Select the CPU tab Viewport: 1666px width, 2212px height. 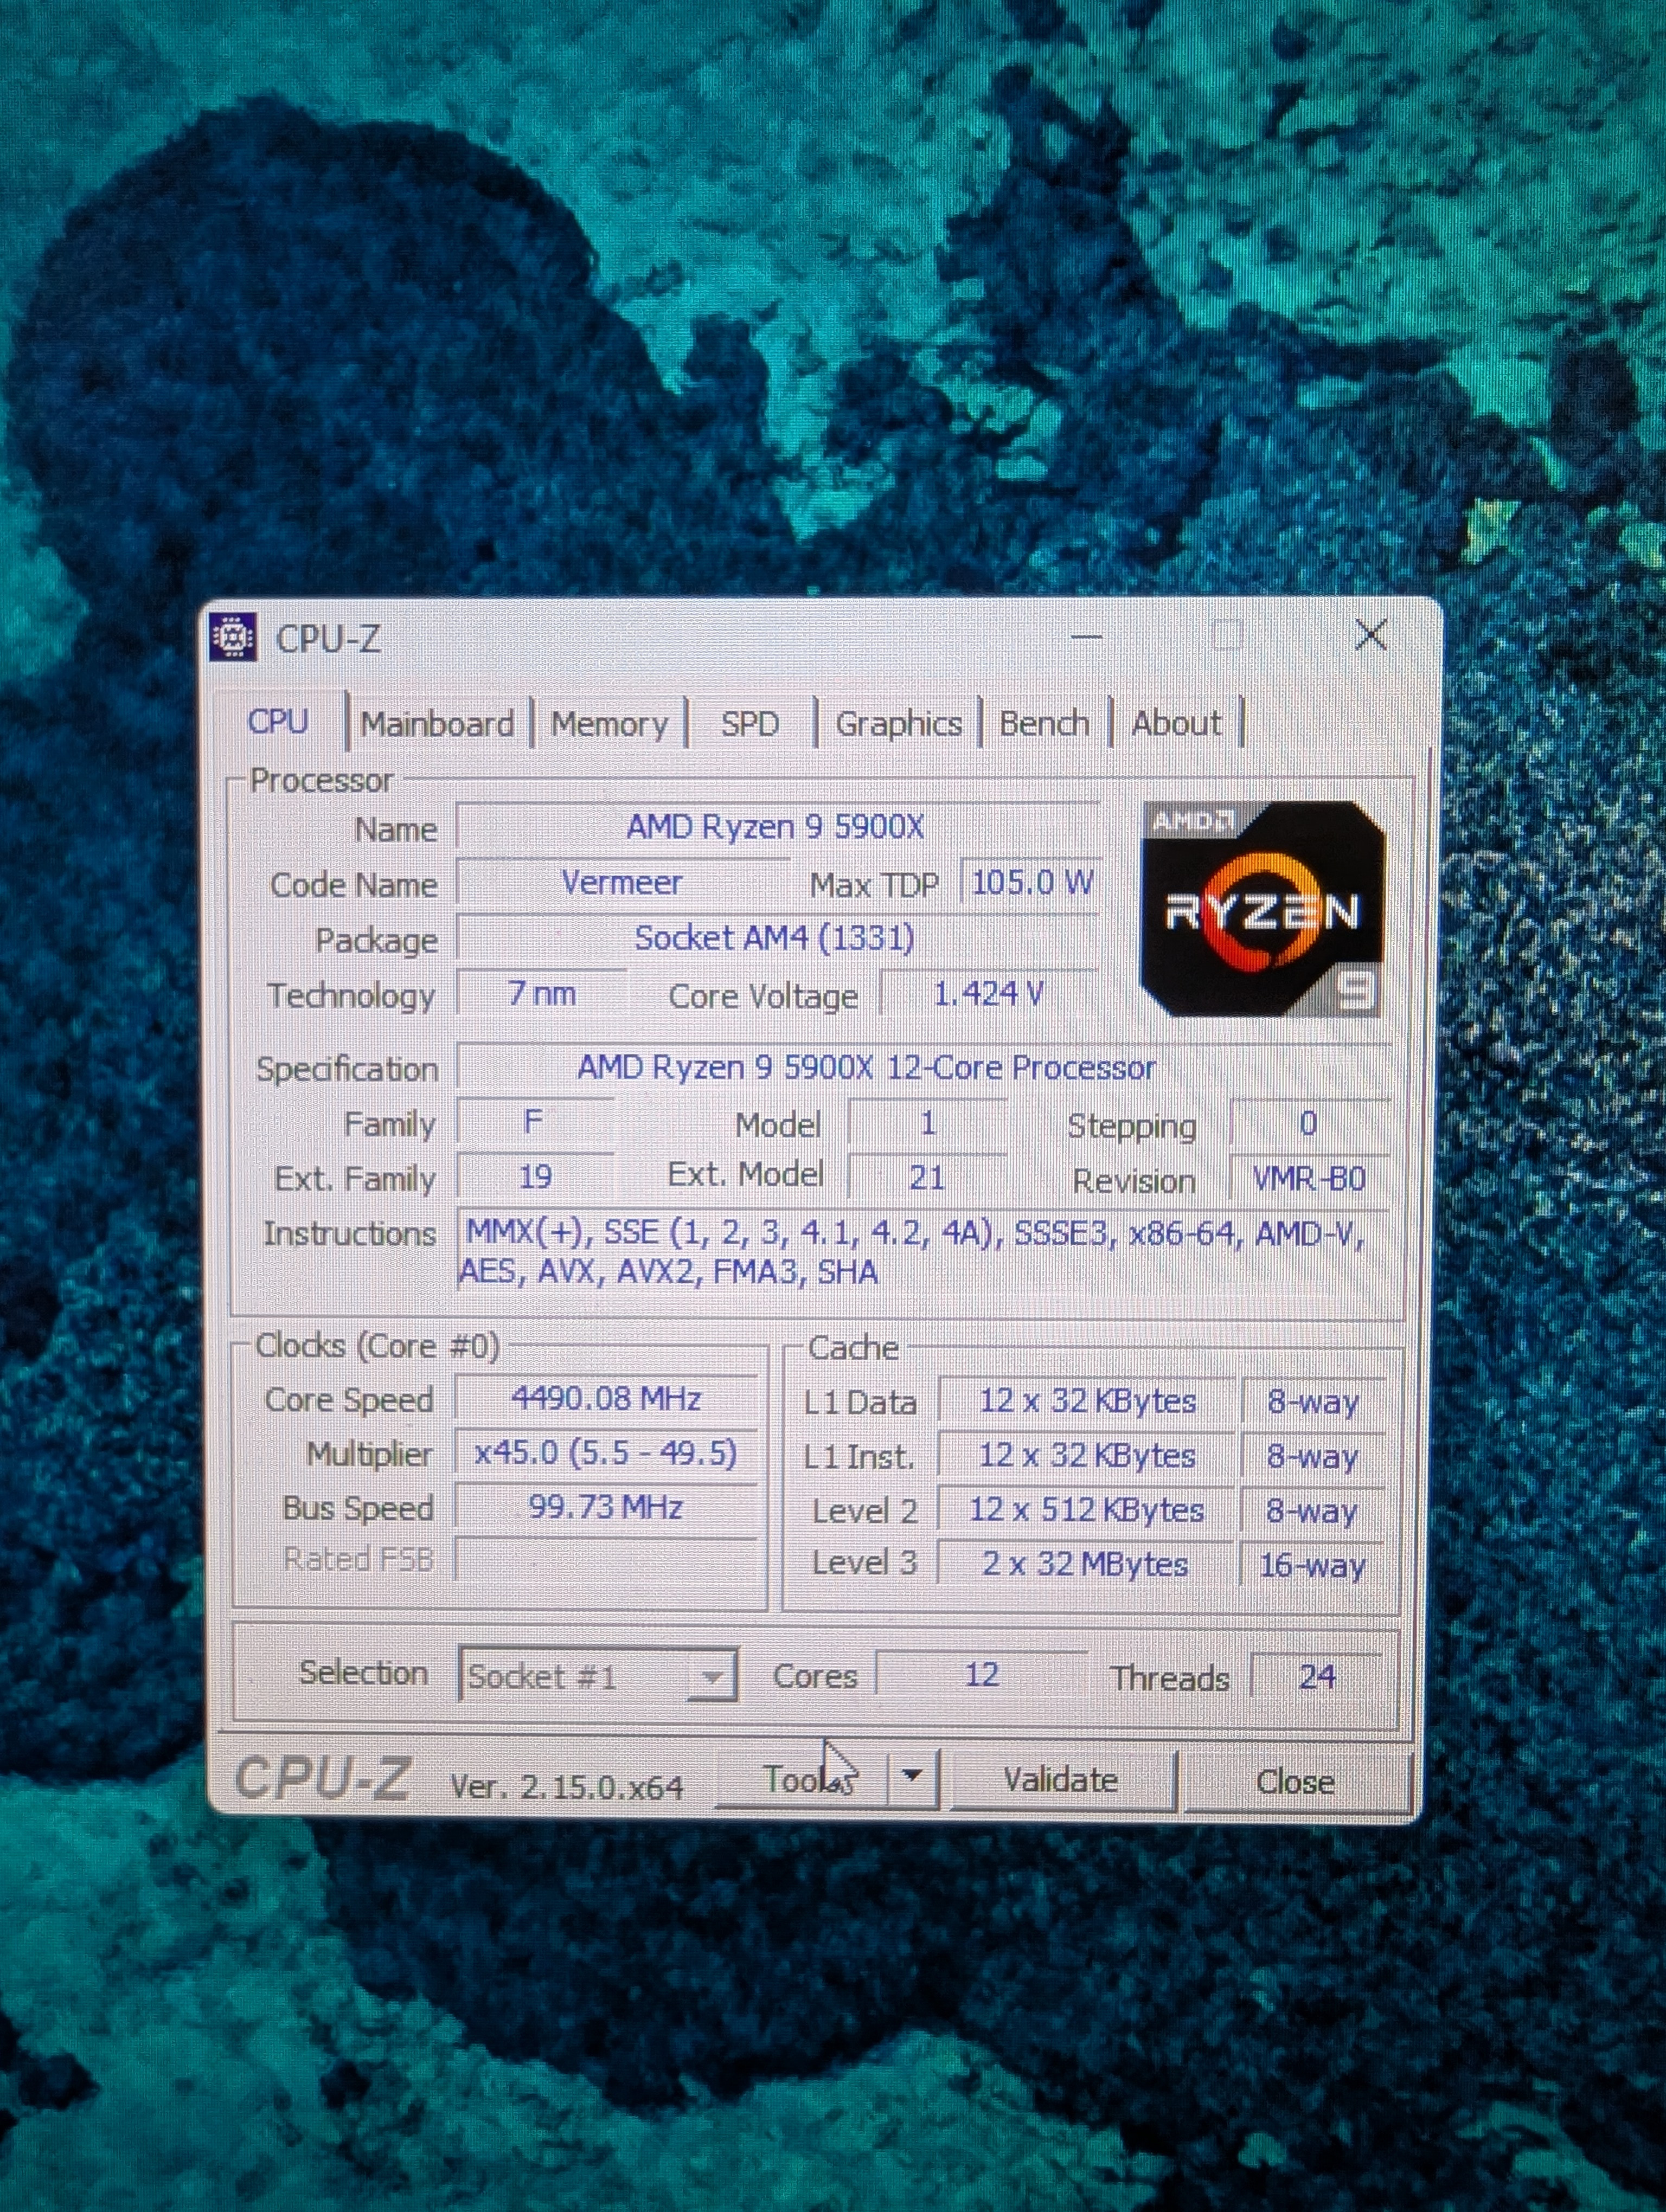[278, 721]
